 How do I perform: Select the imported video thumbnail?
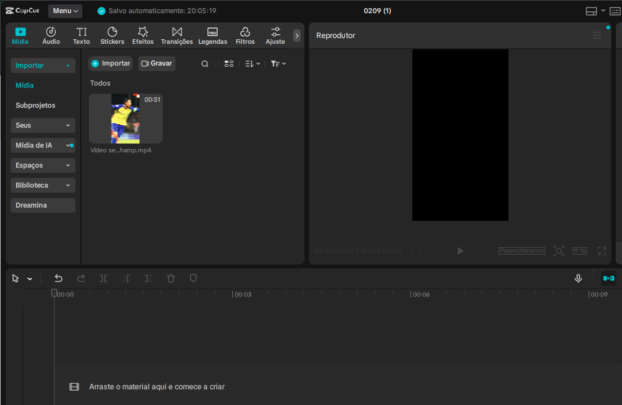point(126,118)
